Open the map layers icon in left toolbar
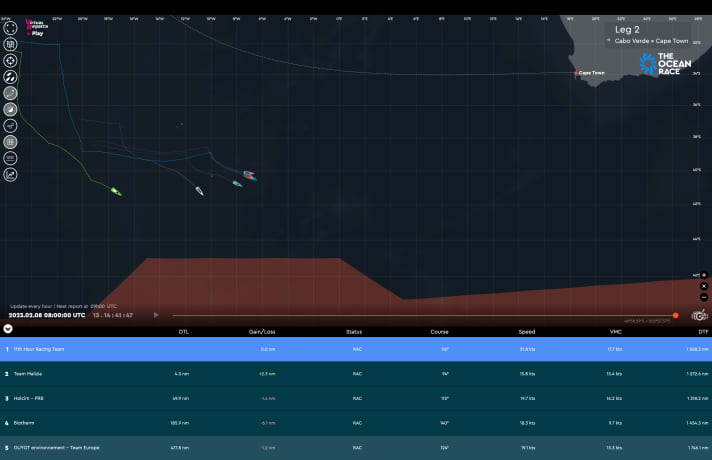The image size is (712, 460). tap(10, 44)
